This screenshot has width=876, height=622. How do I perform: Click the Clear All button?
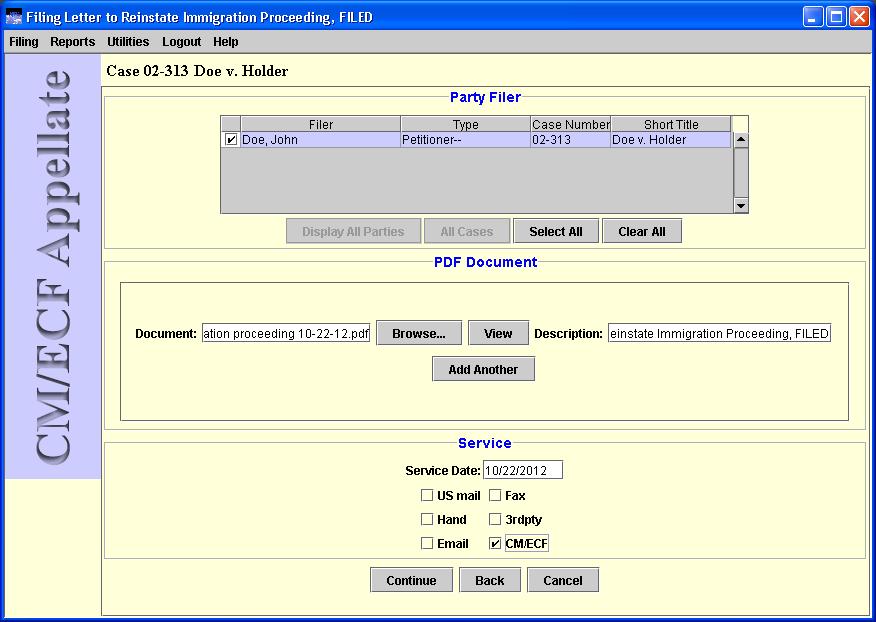642,231
